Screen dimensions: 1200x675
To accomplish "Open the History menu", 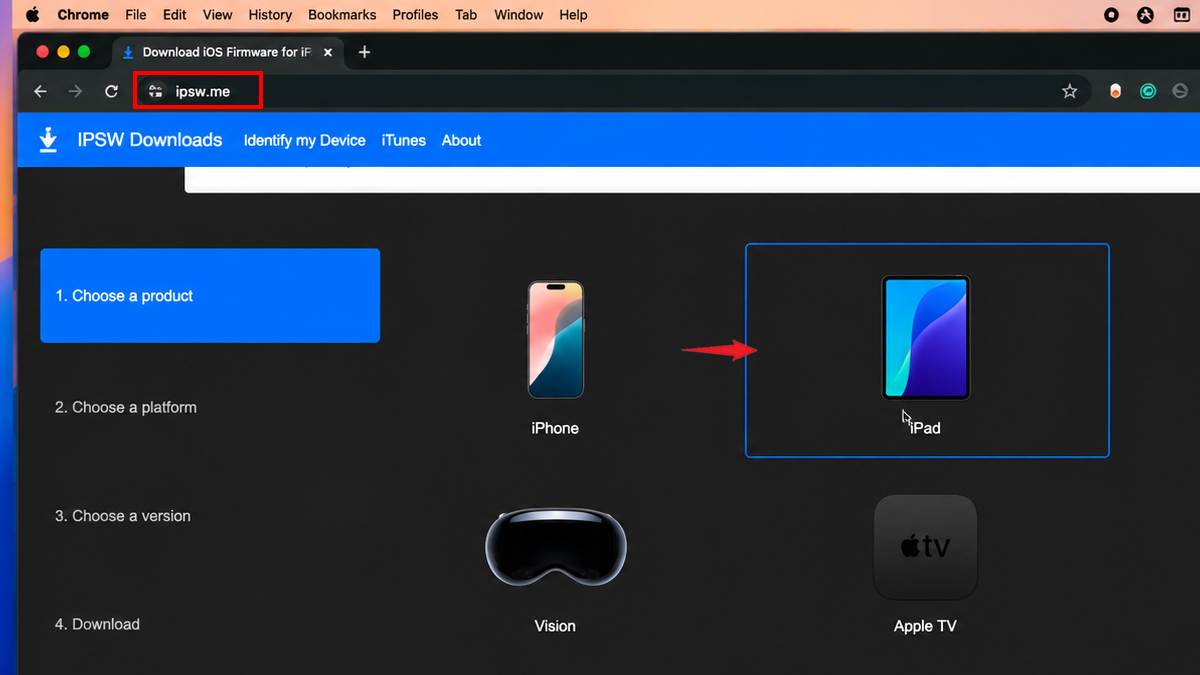I will (270, 15).
